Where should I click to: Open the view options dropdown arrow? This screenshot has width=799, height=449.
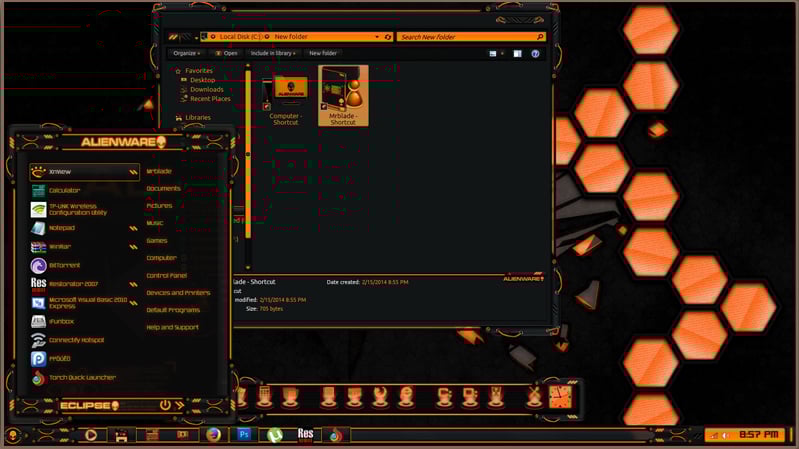[502, 54]
